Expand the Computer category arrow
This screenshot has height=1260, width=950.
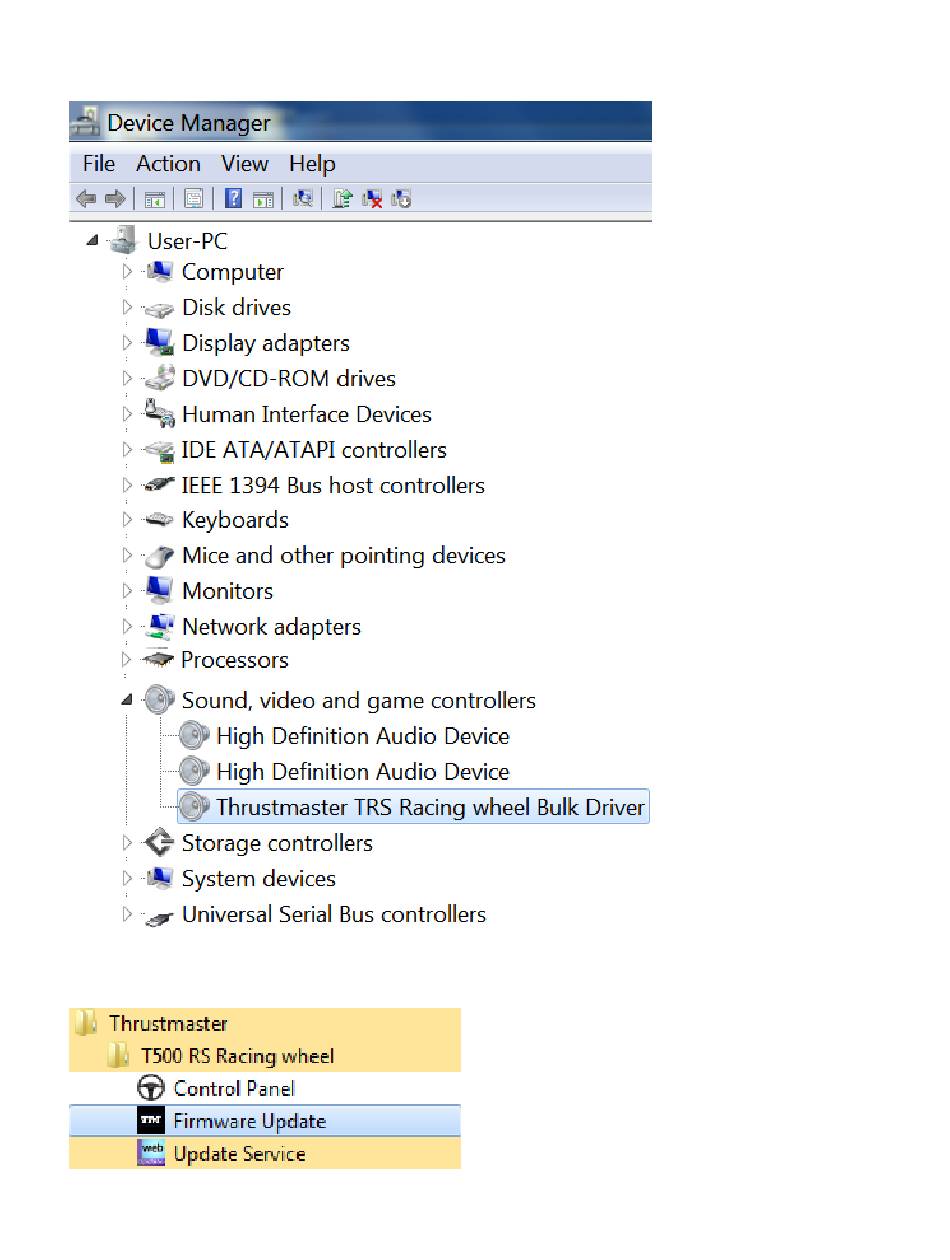127,271
